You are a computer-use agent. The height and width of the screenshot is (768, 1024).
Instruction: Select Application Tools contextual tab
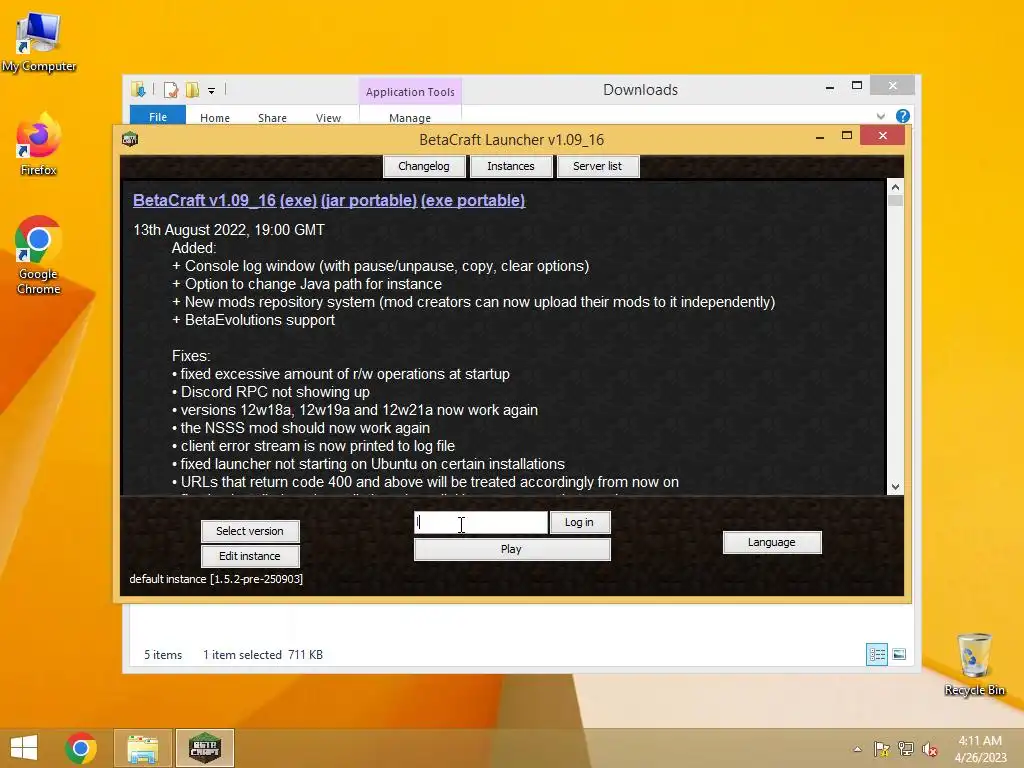coord(410,92)
